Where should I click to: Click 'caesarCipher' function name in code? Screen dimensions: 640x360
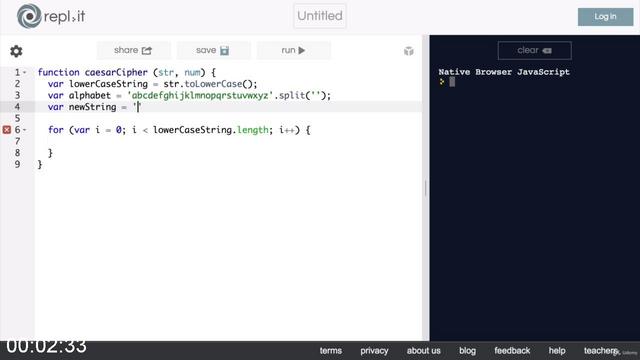tap(116, 72)
